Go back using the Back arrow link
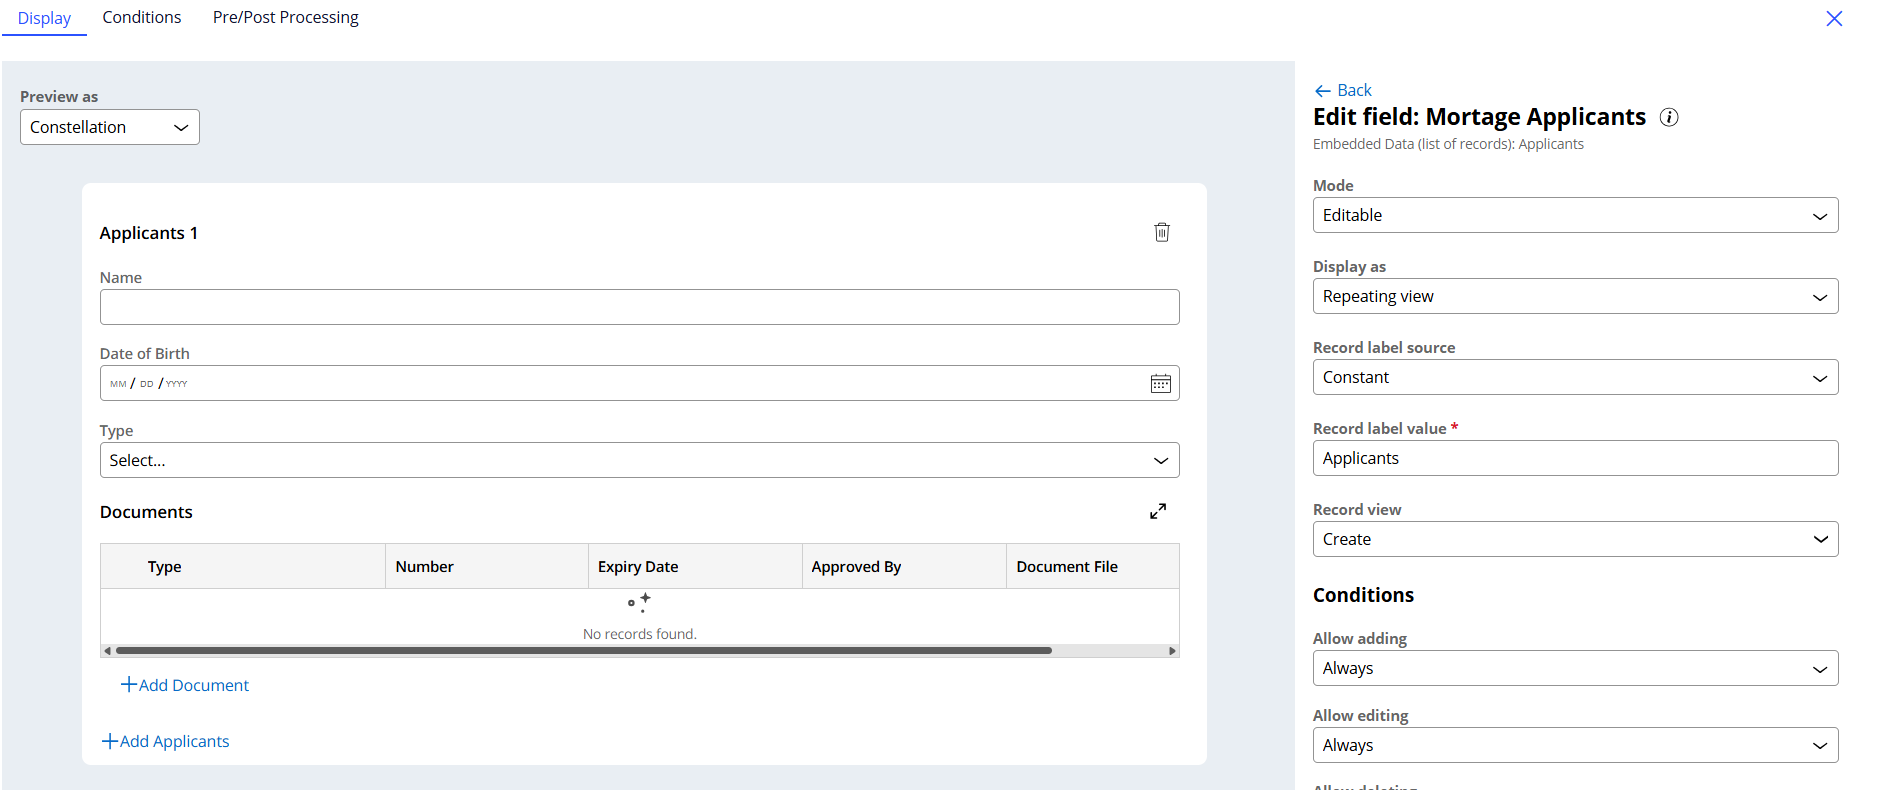This screenshot has height=790, width=1880. pos(1343,90)
